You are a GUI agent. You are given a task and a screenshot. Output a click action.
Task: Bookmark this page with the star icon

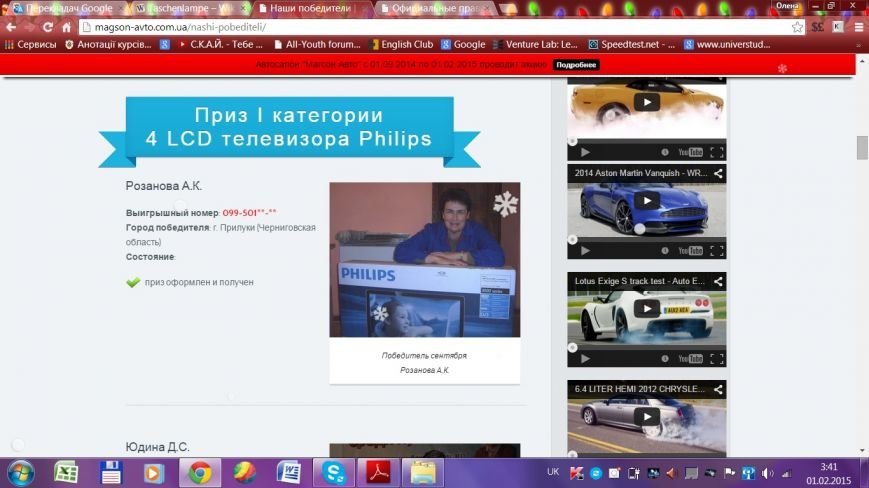[x=797, y=27]
